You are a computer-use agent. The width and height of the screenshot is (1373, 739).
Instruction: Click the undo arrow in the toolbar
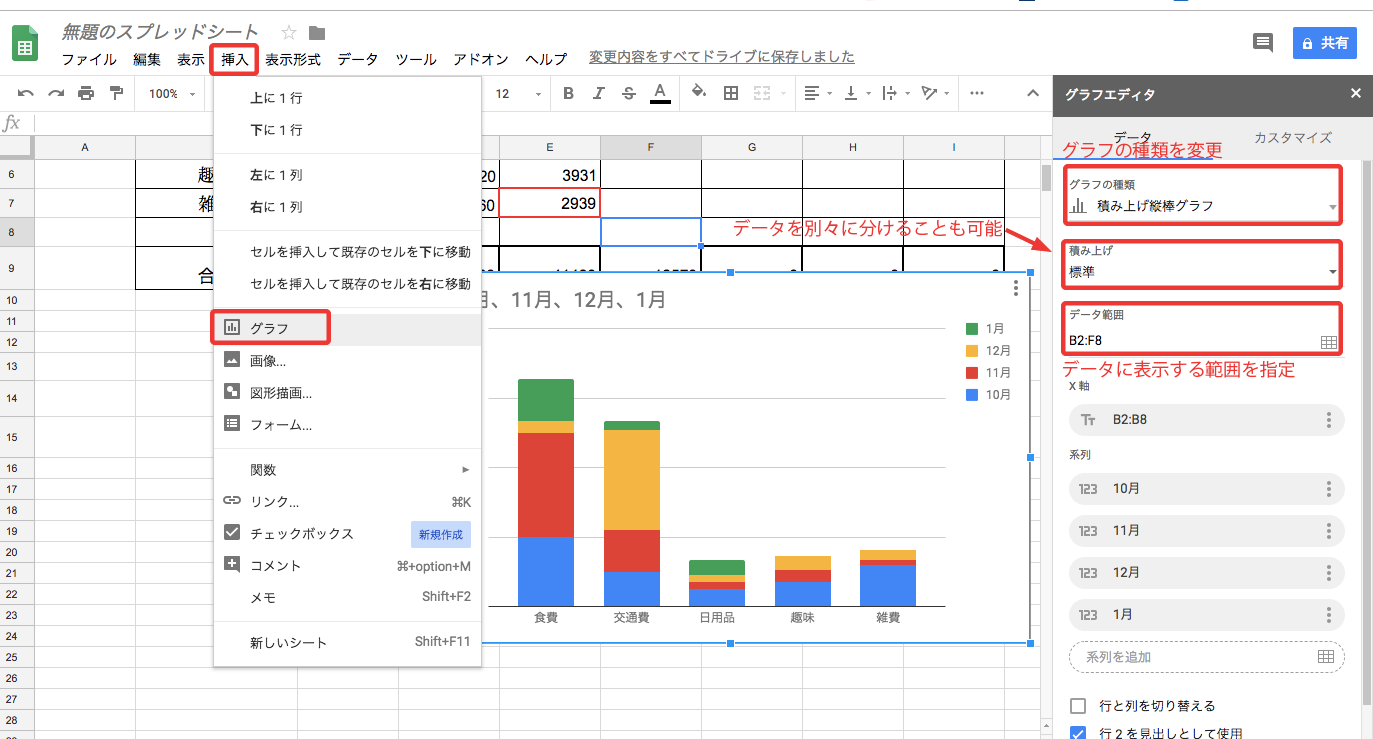click(x=26, y=93)
